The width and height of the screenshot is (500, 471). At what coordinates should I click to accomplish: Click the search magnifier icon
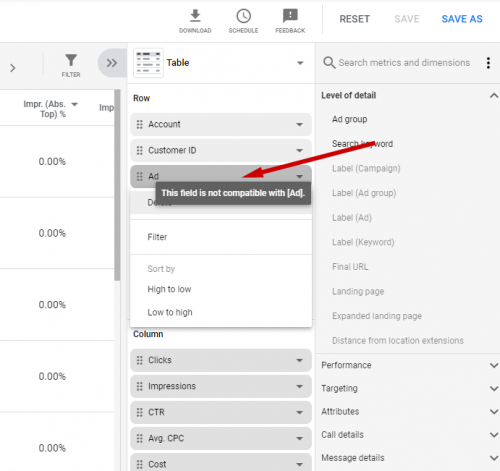coord(329,63)
